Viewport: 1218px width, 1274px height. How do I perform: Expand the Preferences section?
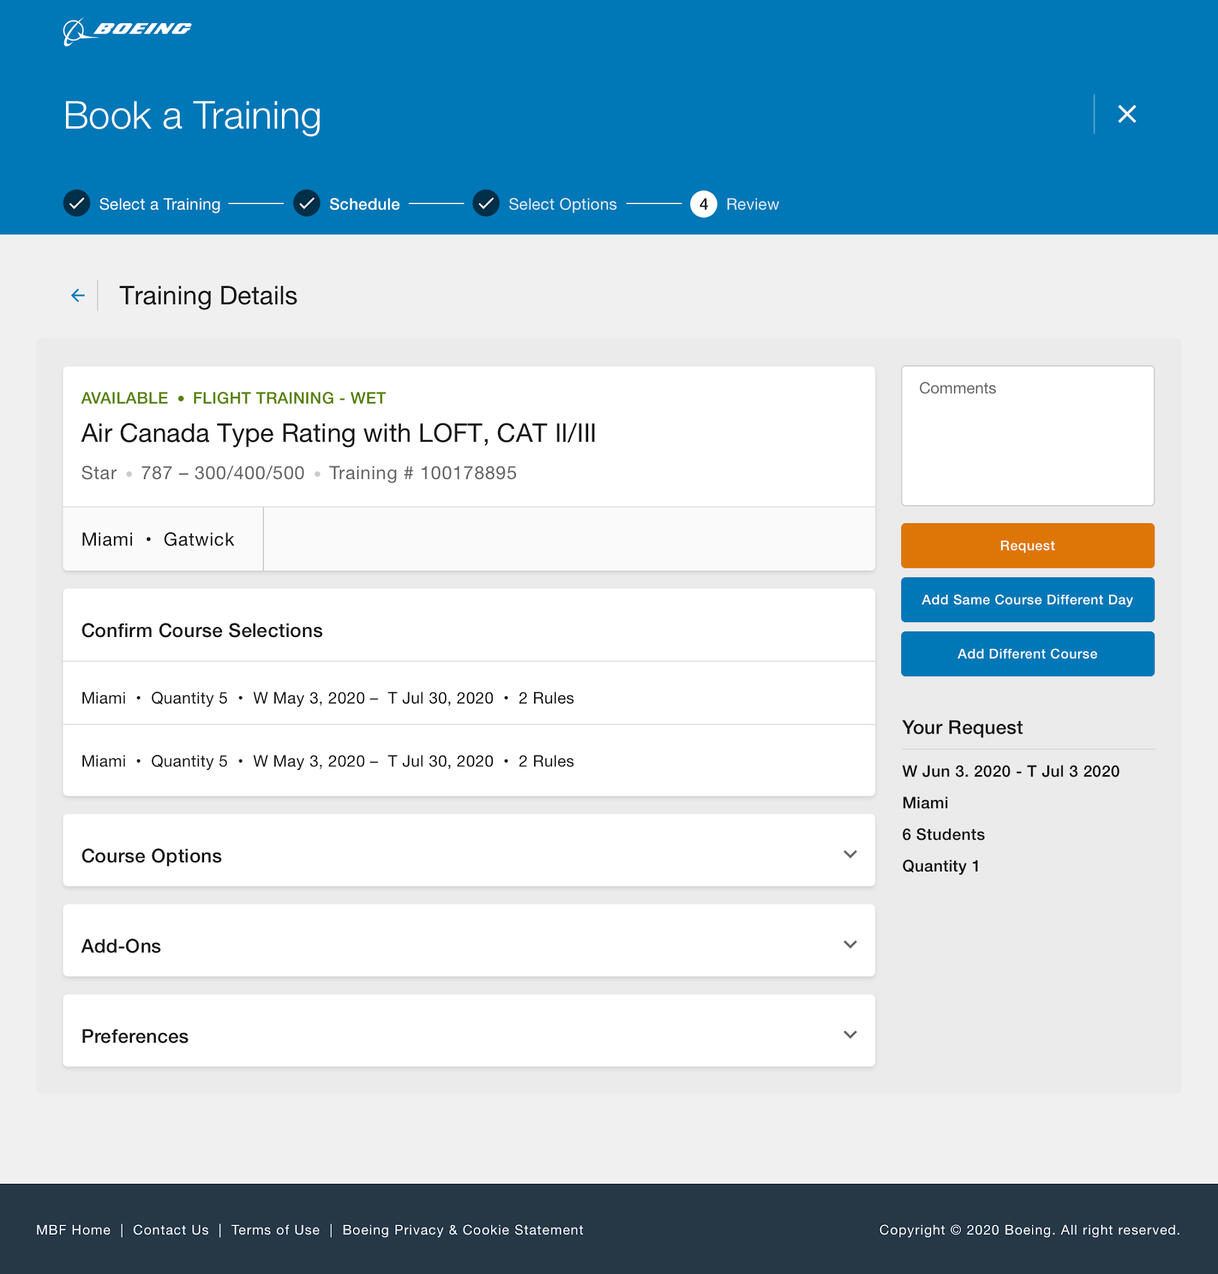pos(849,1034)
